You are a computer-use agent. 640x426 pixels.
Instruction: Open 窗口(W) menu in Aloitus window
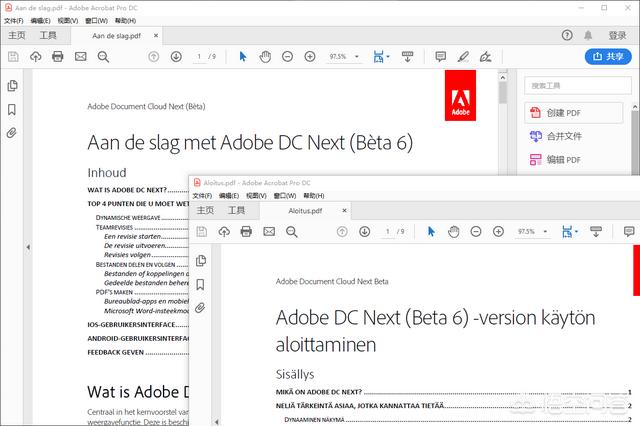click(284, 196)
